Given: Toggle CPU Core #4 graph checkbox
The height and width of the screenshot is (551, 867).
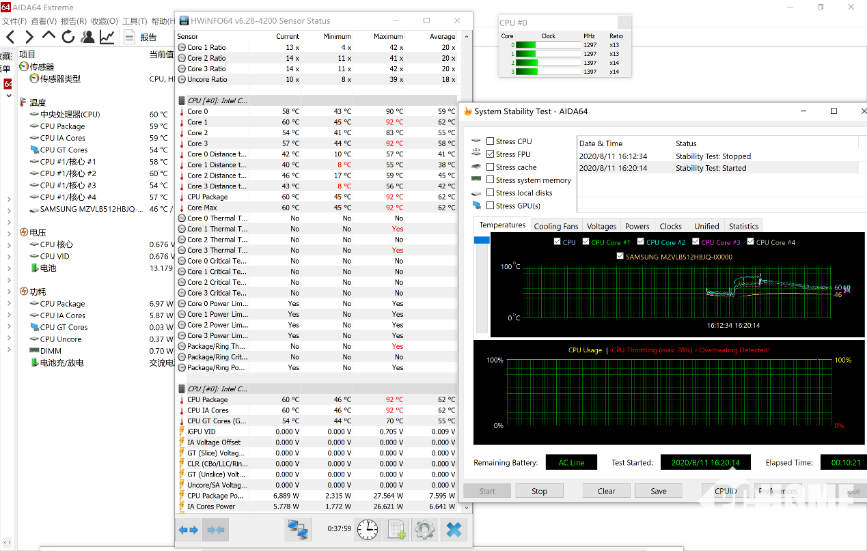Looking at the screenshot, I should (x=750, y=242).
